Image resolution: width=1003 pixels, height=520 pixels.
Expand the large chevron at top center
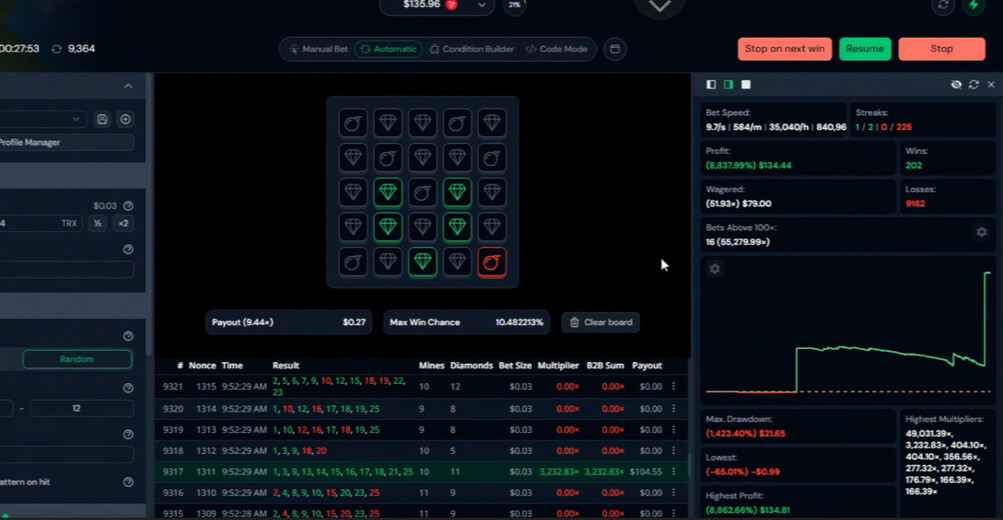tap(660, 6)
